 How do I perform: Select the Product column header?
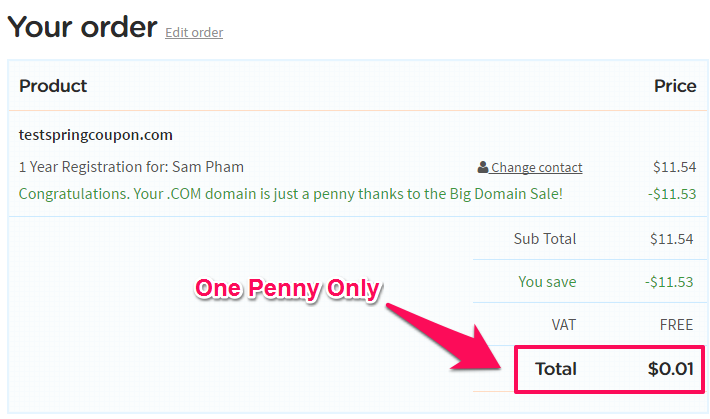click(53, 86)
